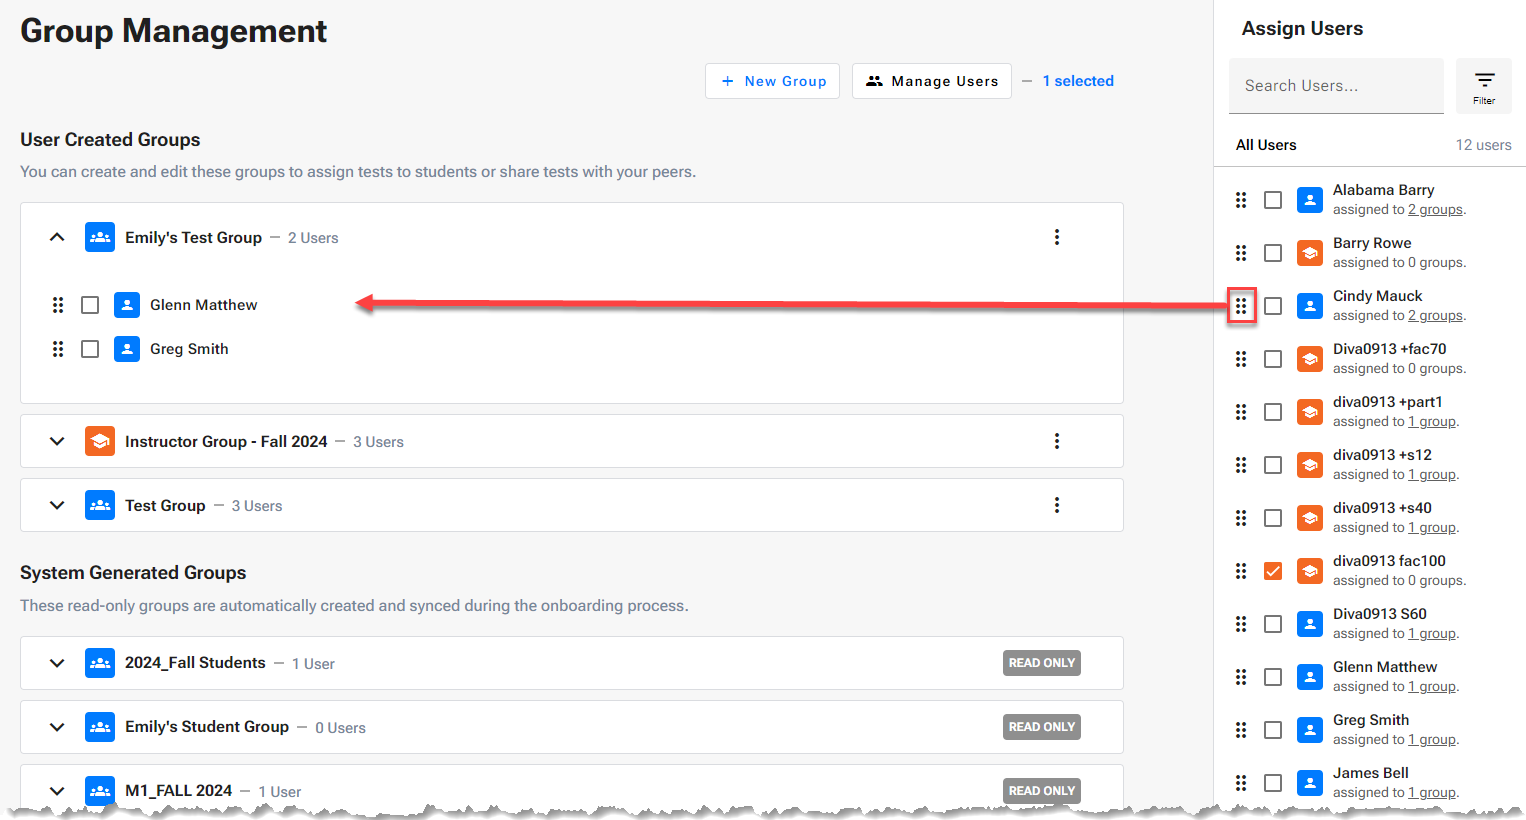This screenshot has height=820, width=1526.
Task: Collapse Emily's Test Group
Action: [x=57, y=237]
